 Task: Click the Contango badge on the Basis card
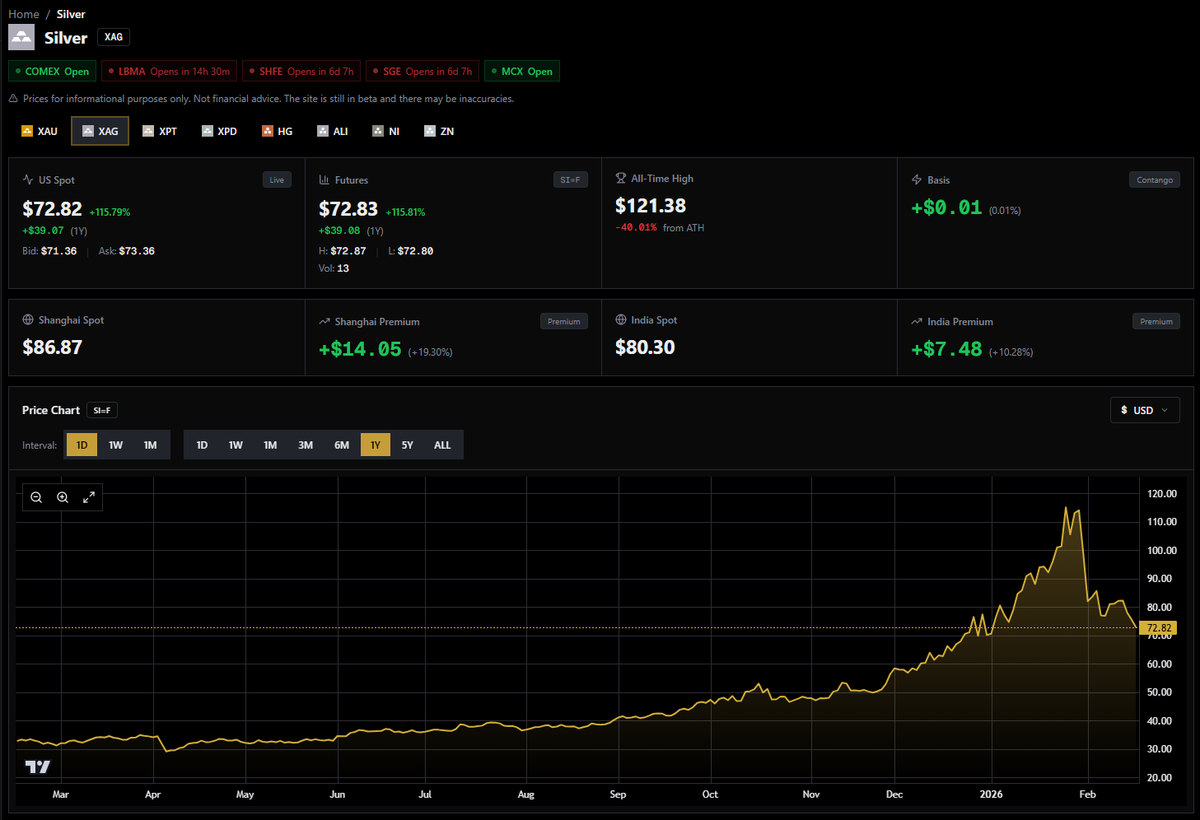tap(1153, 180)
